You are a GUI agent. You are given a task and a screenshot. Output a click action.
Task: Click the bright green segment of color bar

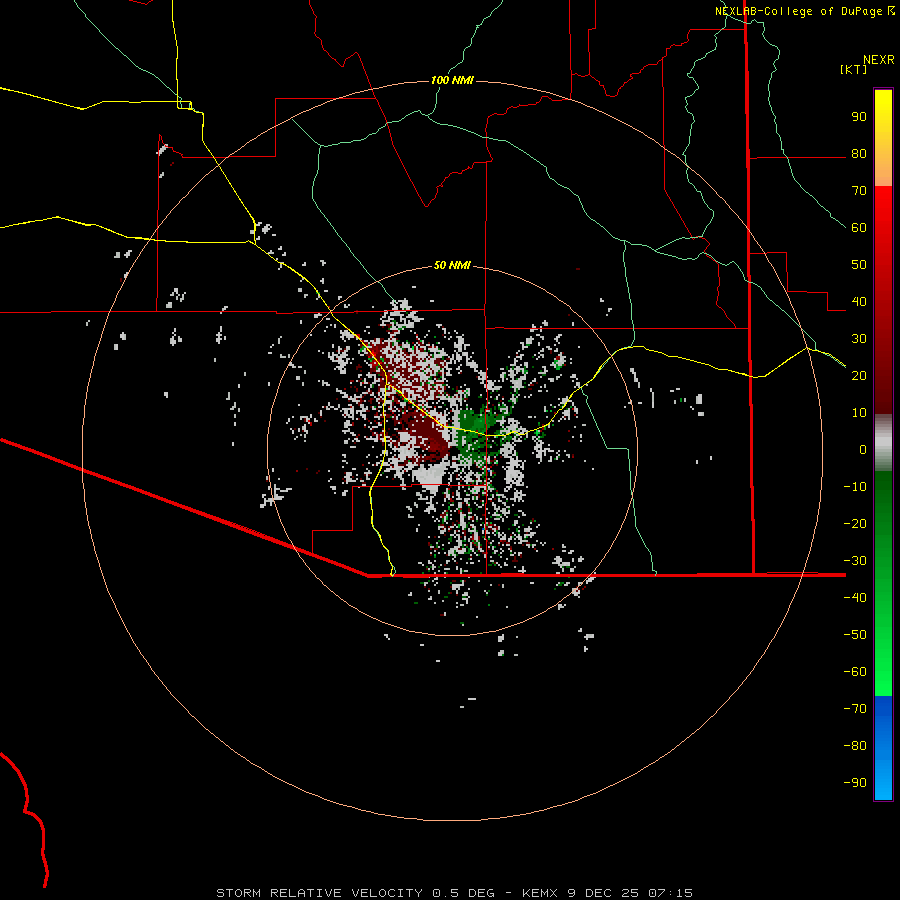pyautogui.click(x=883, y=660)
